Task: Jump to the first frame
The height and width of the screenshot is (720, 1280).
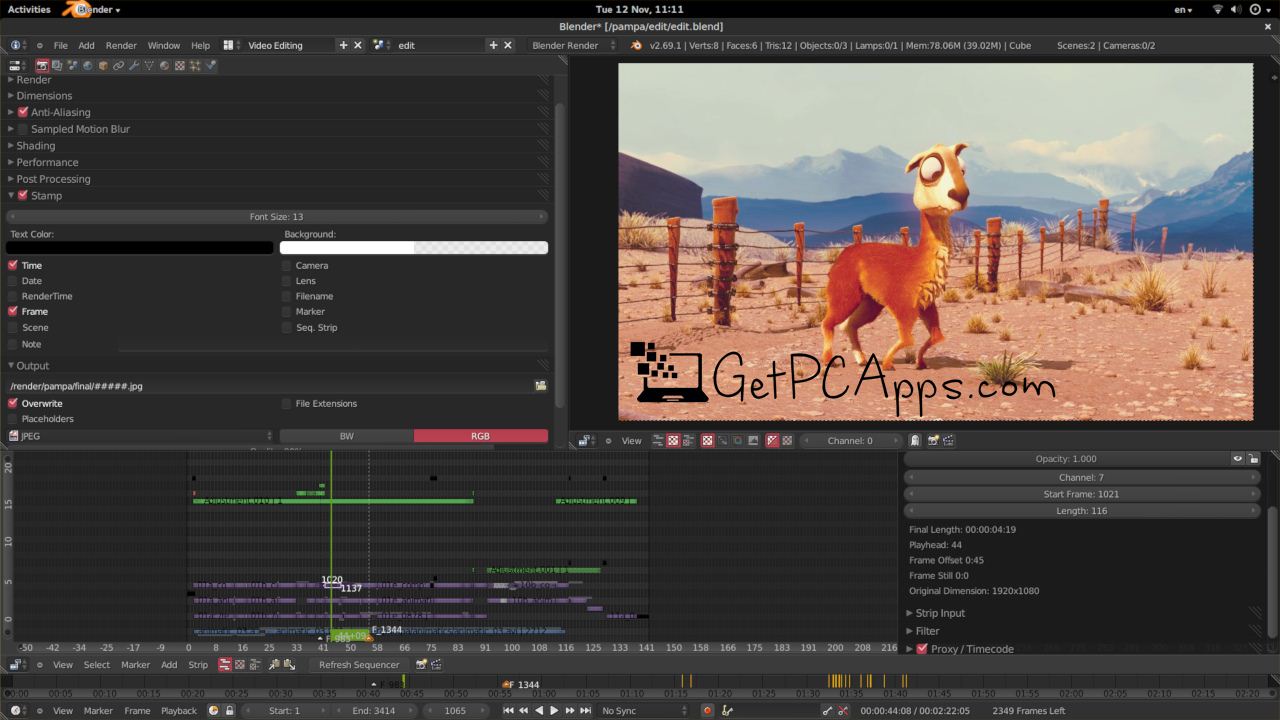Action: tap(508, 711)
